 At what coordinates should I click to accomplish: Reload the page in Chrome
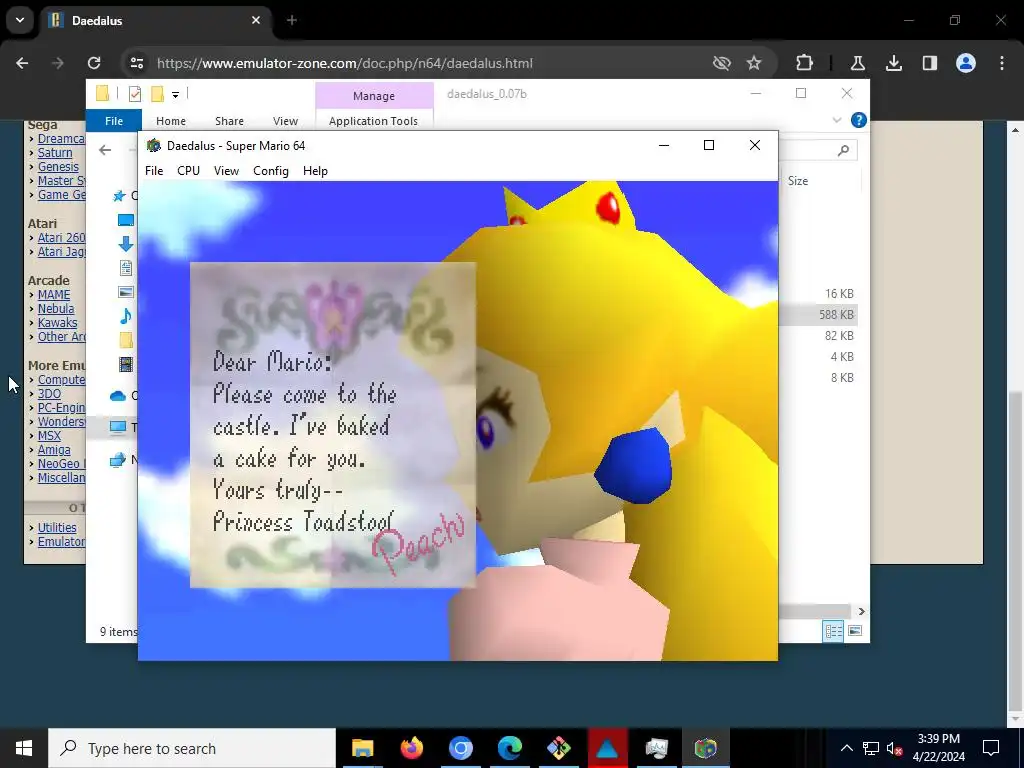[94, 63]
